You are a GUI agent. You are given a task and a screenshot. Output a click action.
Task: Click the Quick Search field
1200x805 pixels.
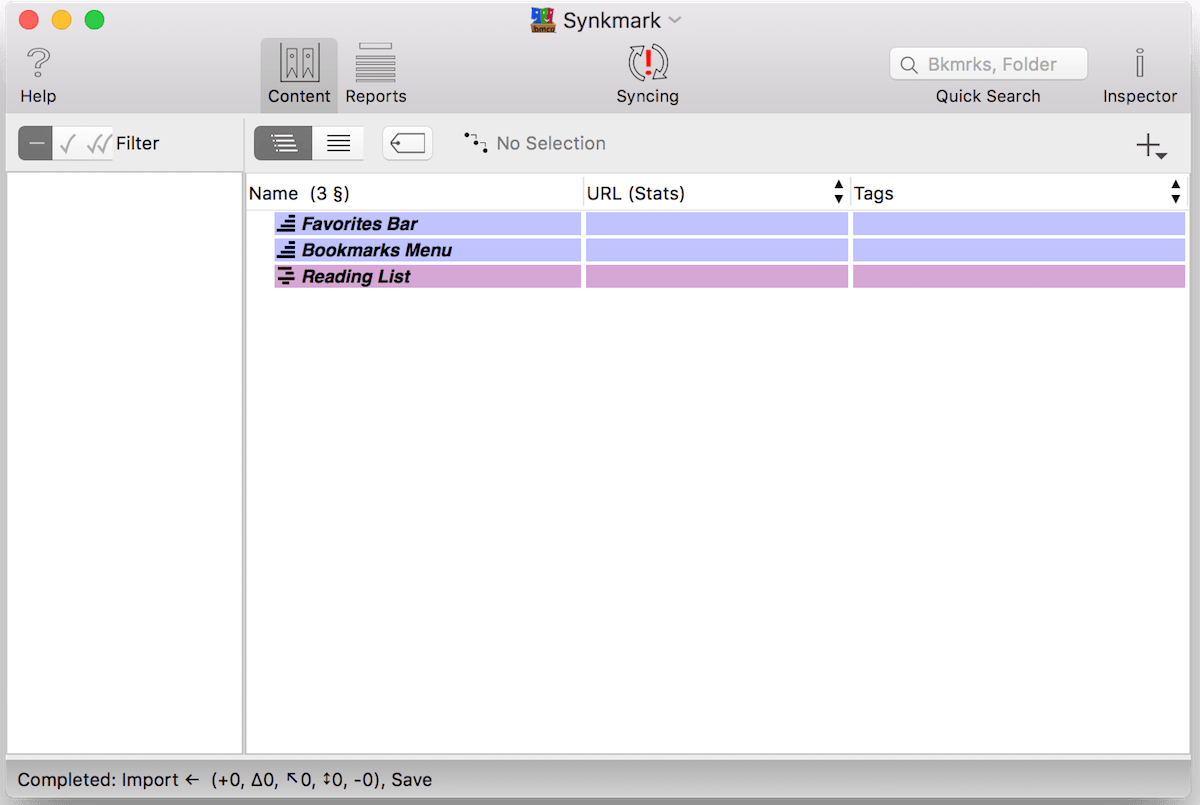[x=988, y=64]
